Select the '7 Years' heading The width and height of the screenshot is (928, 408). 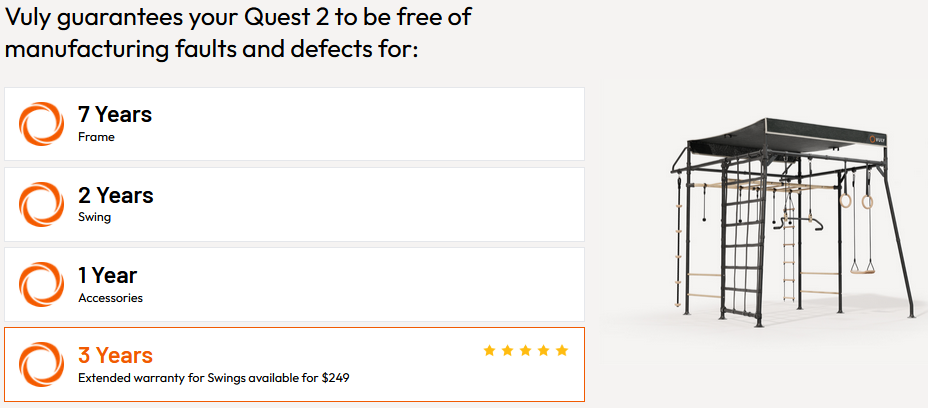[115, 114]
